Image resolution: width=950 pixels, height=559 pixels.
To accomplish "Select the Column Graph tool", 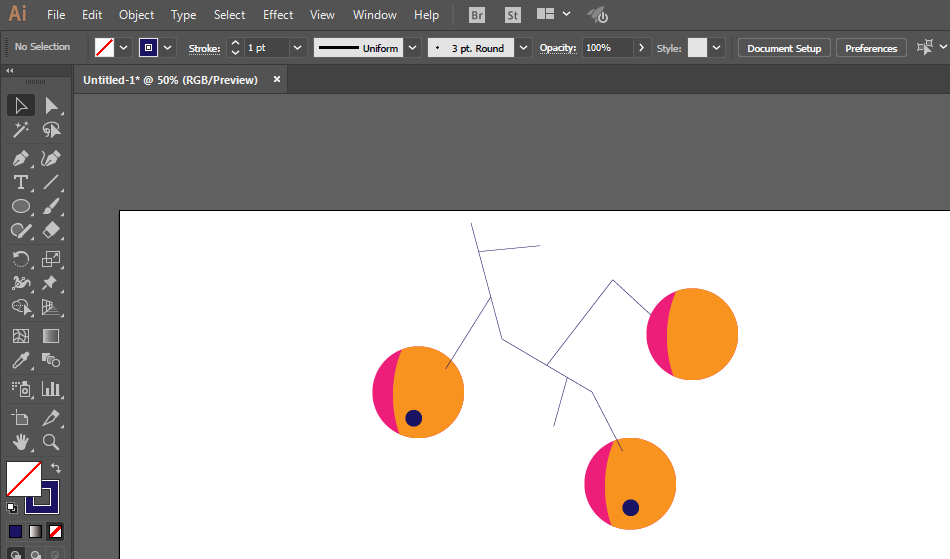I will 51,389.
